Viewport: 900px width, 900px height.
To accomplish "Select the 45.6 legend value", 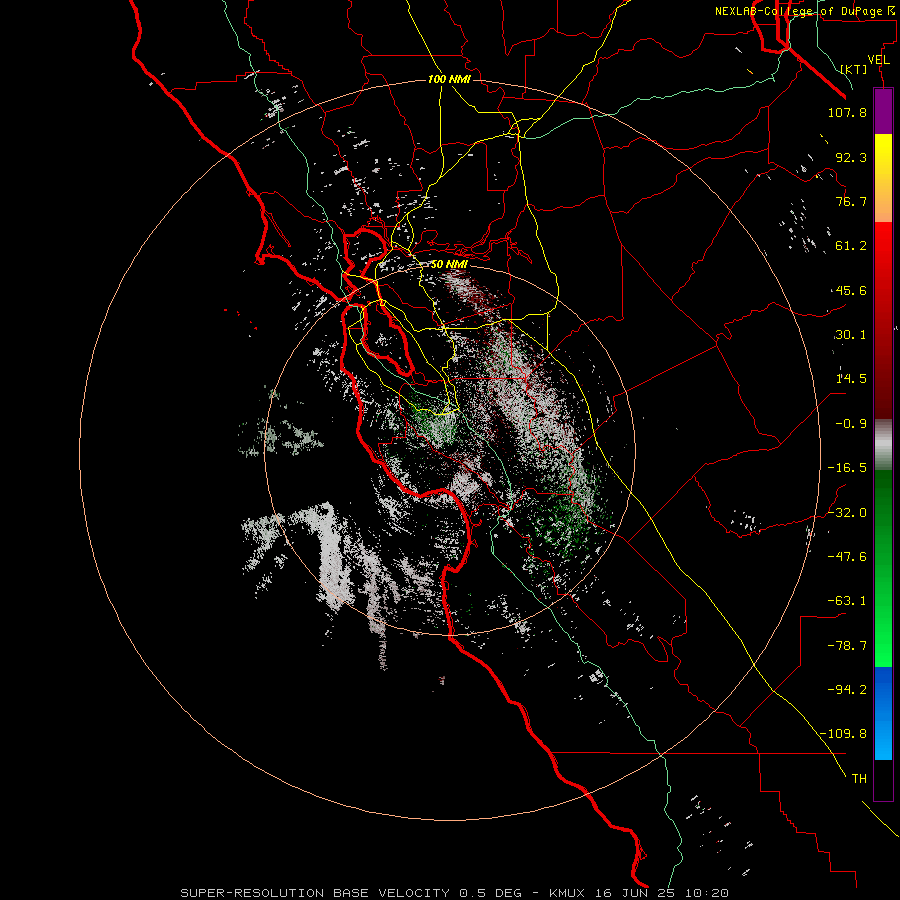I will click(851, 290).
